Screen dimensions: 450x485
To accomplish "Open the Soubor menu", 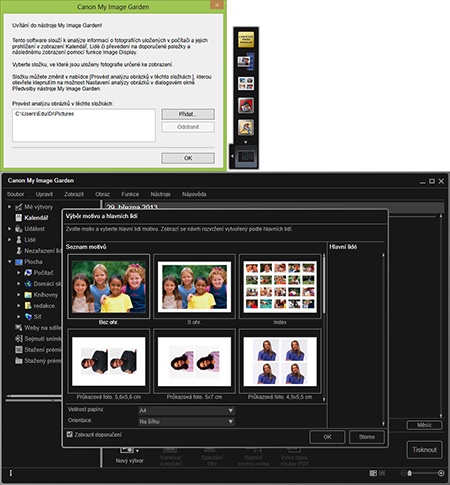I will tap(15, 194).
